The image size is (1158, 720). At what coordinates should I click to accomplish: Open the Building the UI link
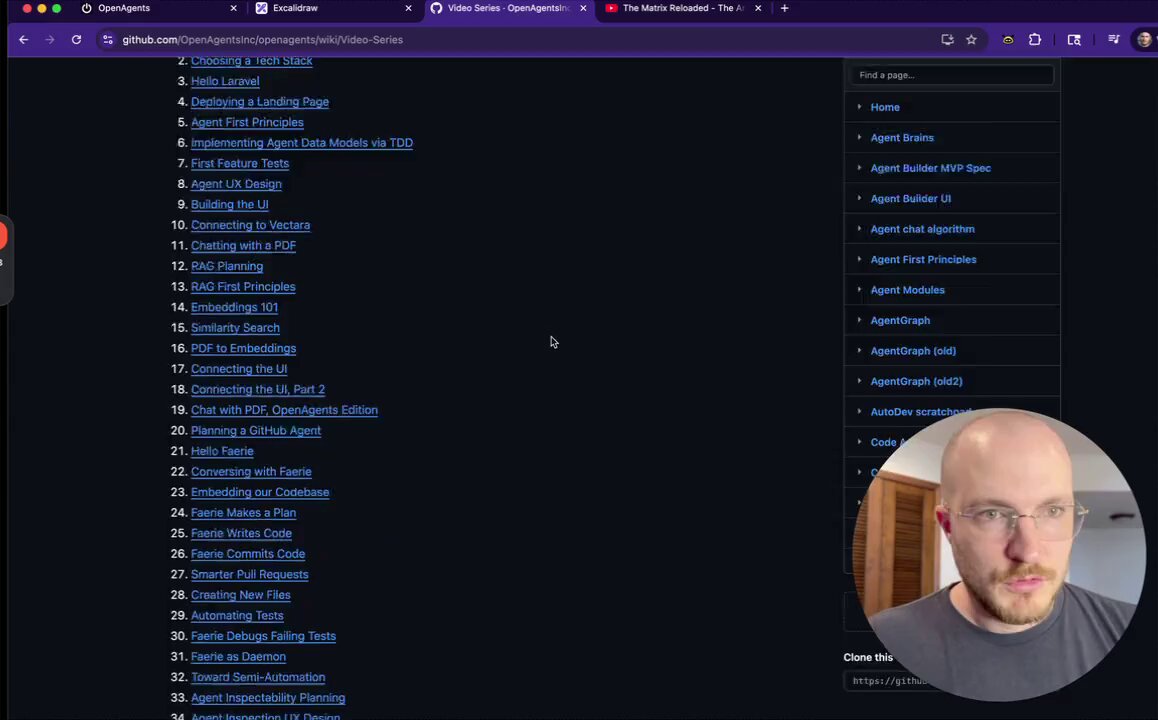230,205
